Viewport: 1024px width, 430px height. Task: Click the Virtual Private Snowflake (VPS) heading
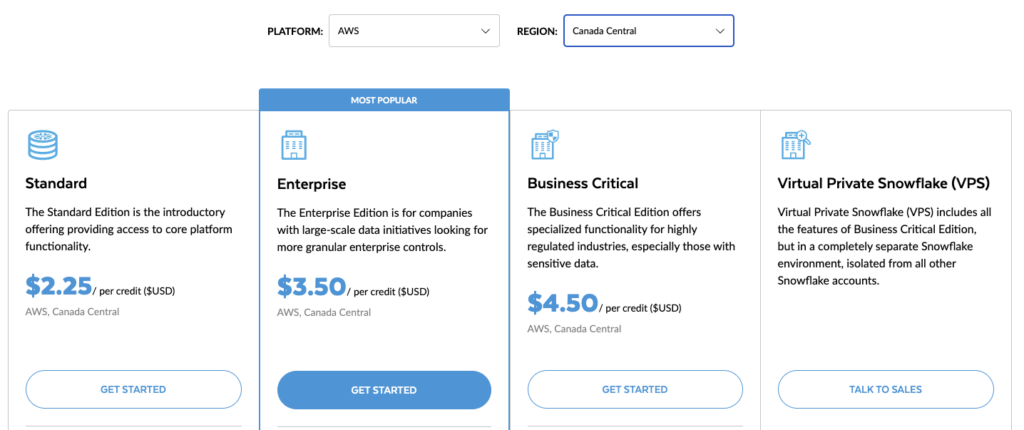(x=883, y=183)
